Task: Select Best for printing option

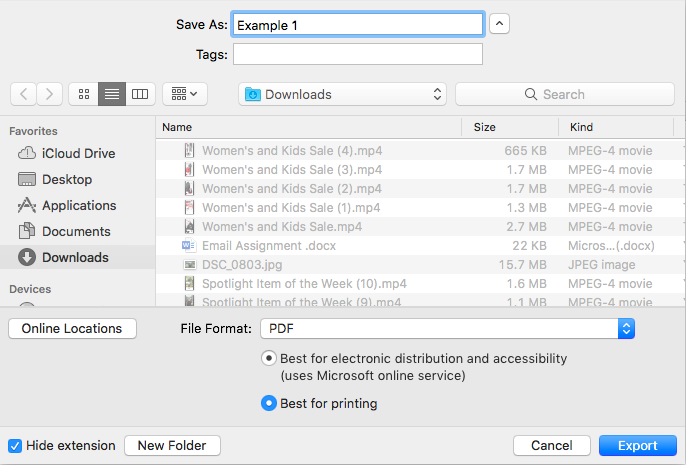Action: click(x=268, y=404)
